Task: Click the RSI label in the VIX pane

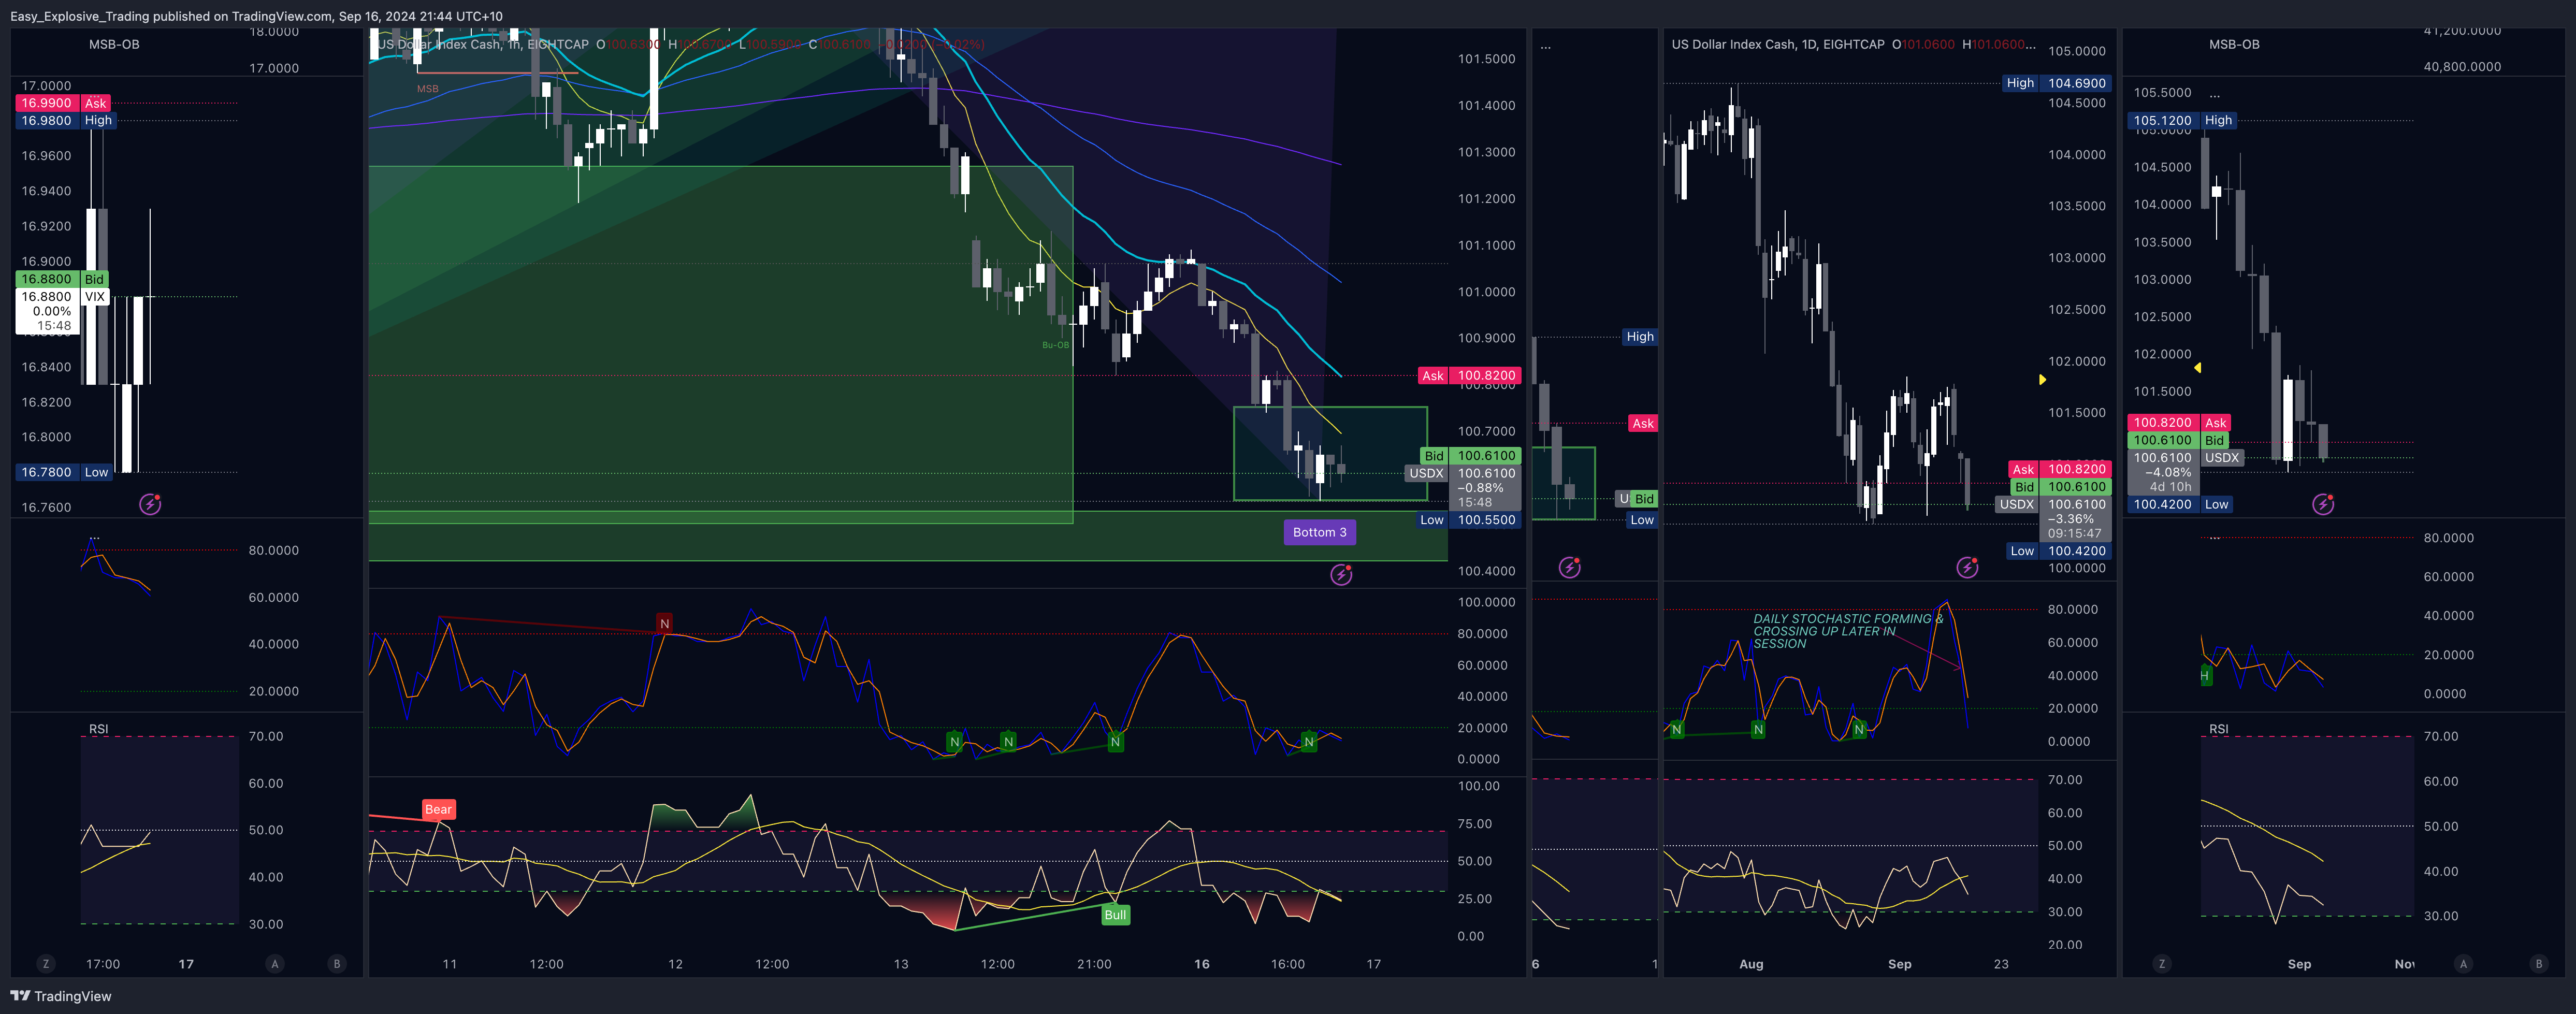Action: [98, 729]
